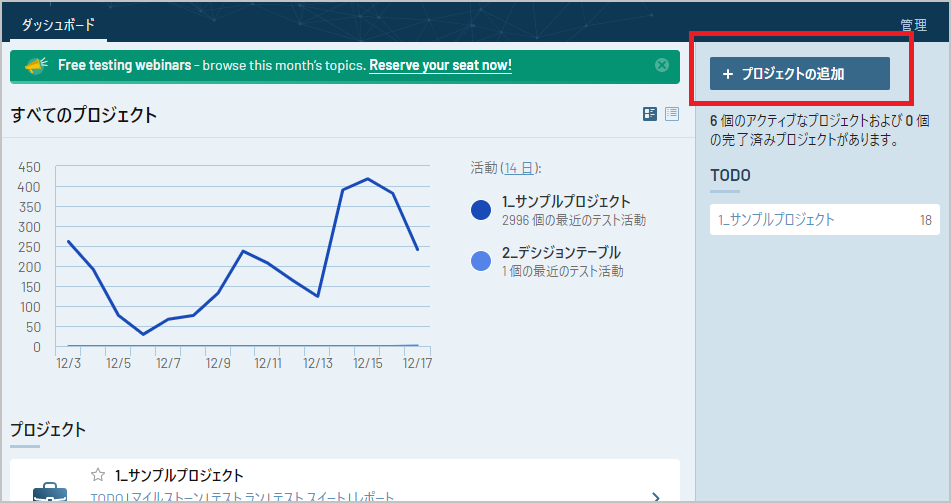951x503 pixels.
Task: Expand the 1_サンプルプロジェクト row chevron
Action: coord(655,496)
